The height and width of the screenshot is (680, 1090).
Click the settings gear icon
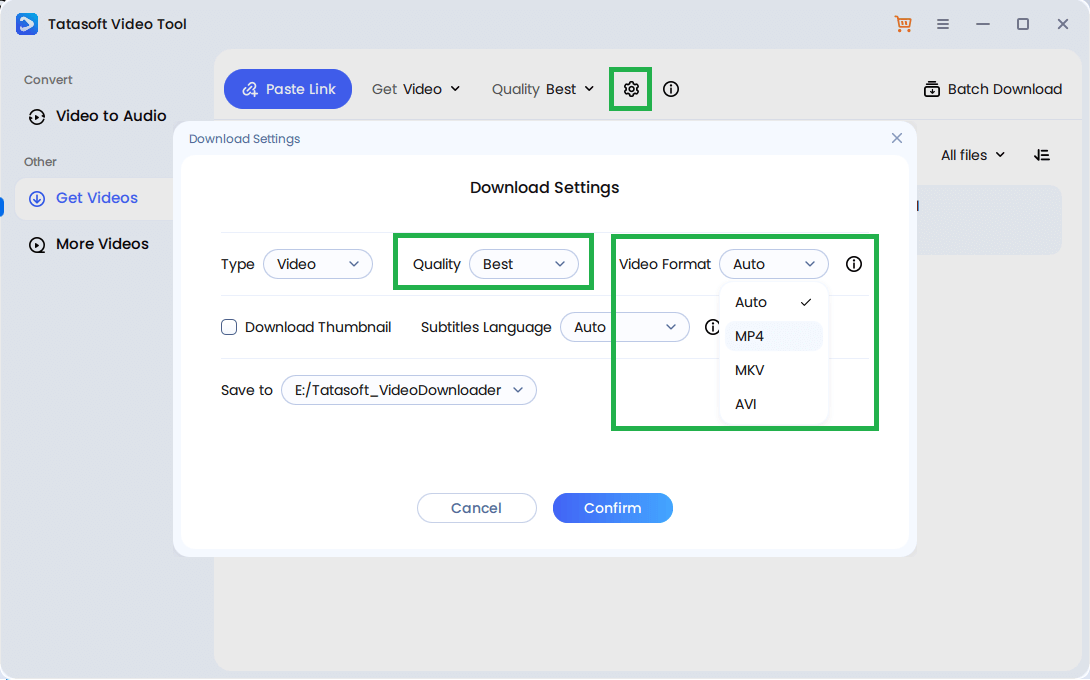click(631, 89)
